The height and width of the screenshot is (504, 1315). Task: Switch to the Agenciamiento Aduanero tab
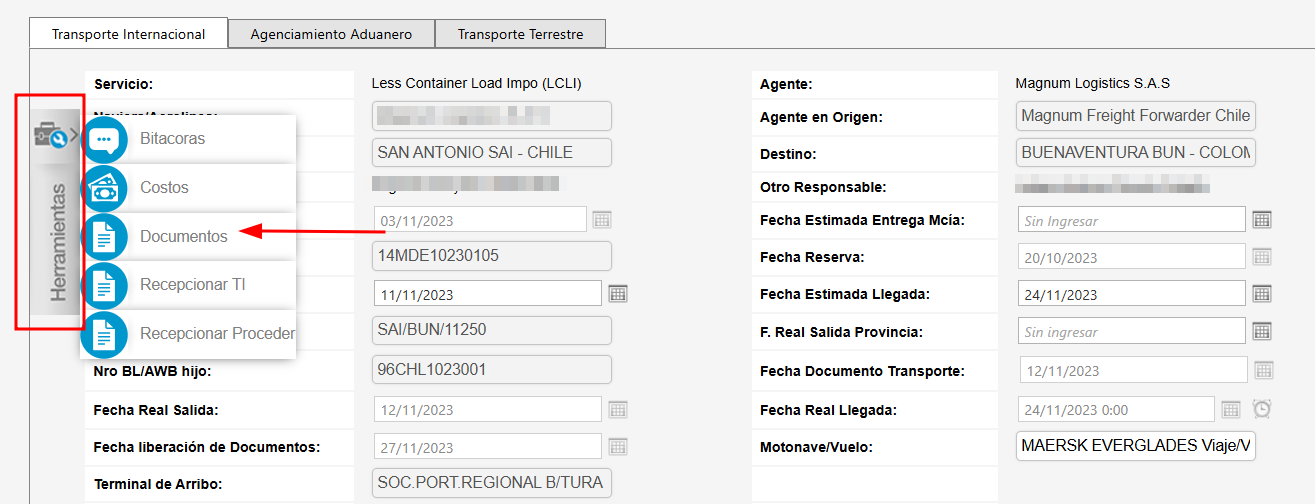tap(331, 34)
